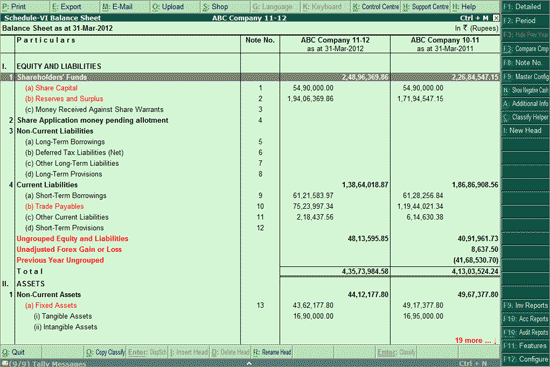Open Classify Helper from side panel
Screen dimensions: 550x367
coord(525,117)
